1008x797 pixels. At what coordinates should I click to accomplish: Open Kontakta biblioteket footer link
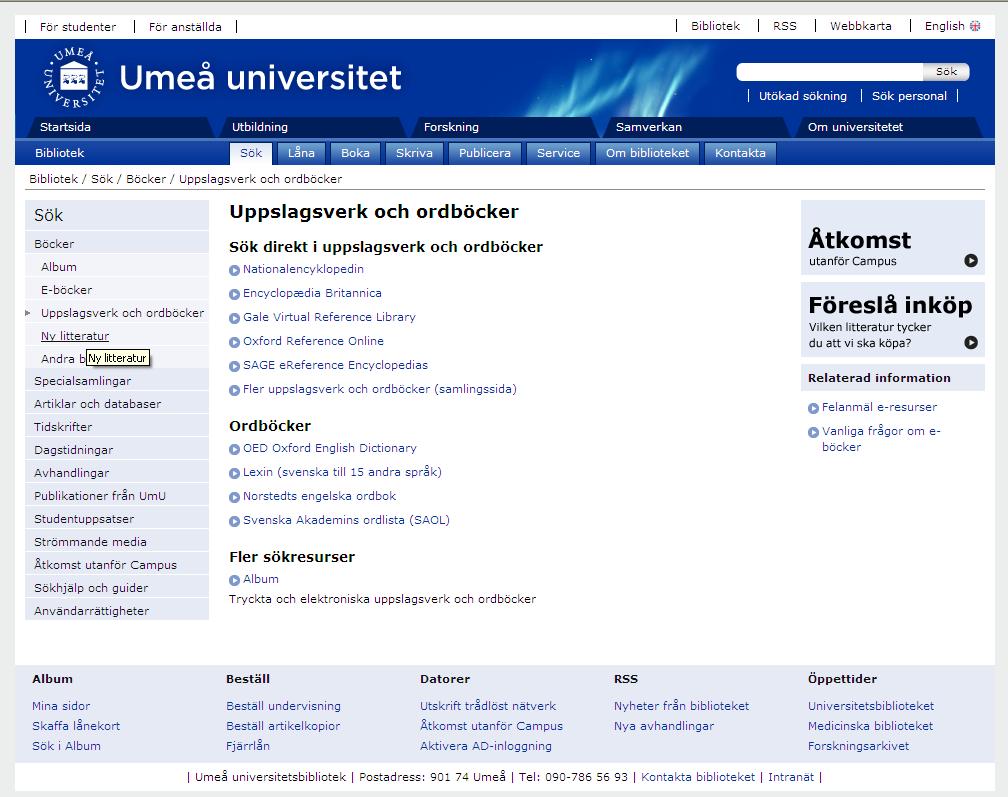(698, 777)
